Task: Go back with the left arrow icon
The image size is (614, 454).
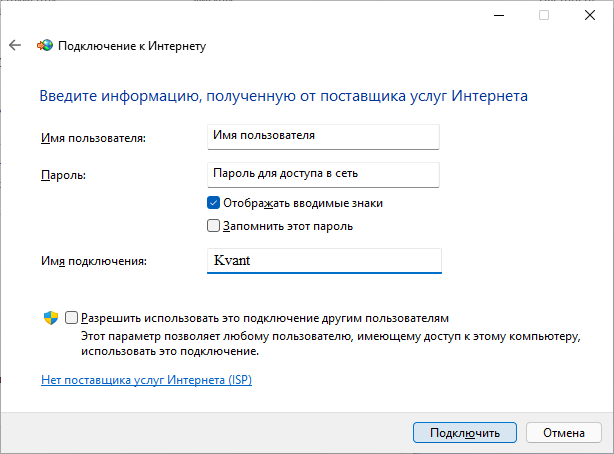Action: (15, 45)
